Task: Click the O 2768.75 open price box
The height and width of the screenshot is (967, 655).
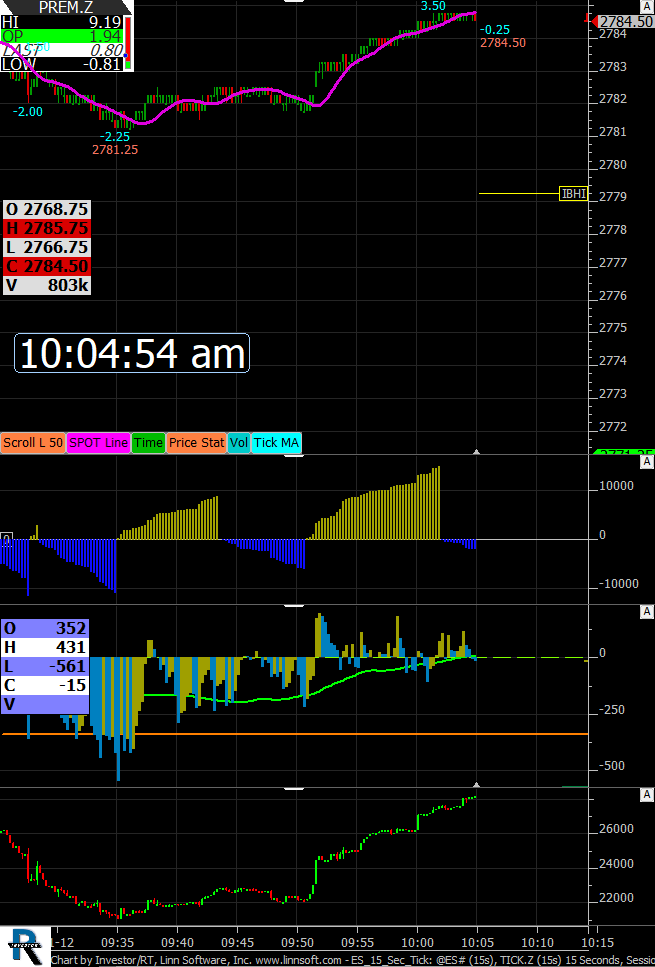Action: (47, 209)
